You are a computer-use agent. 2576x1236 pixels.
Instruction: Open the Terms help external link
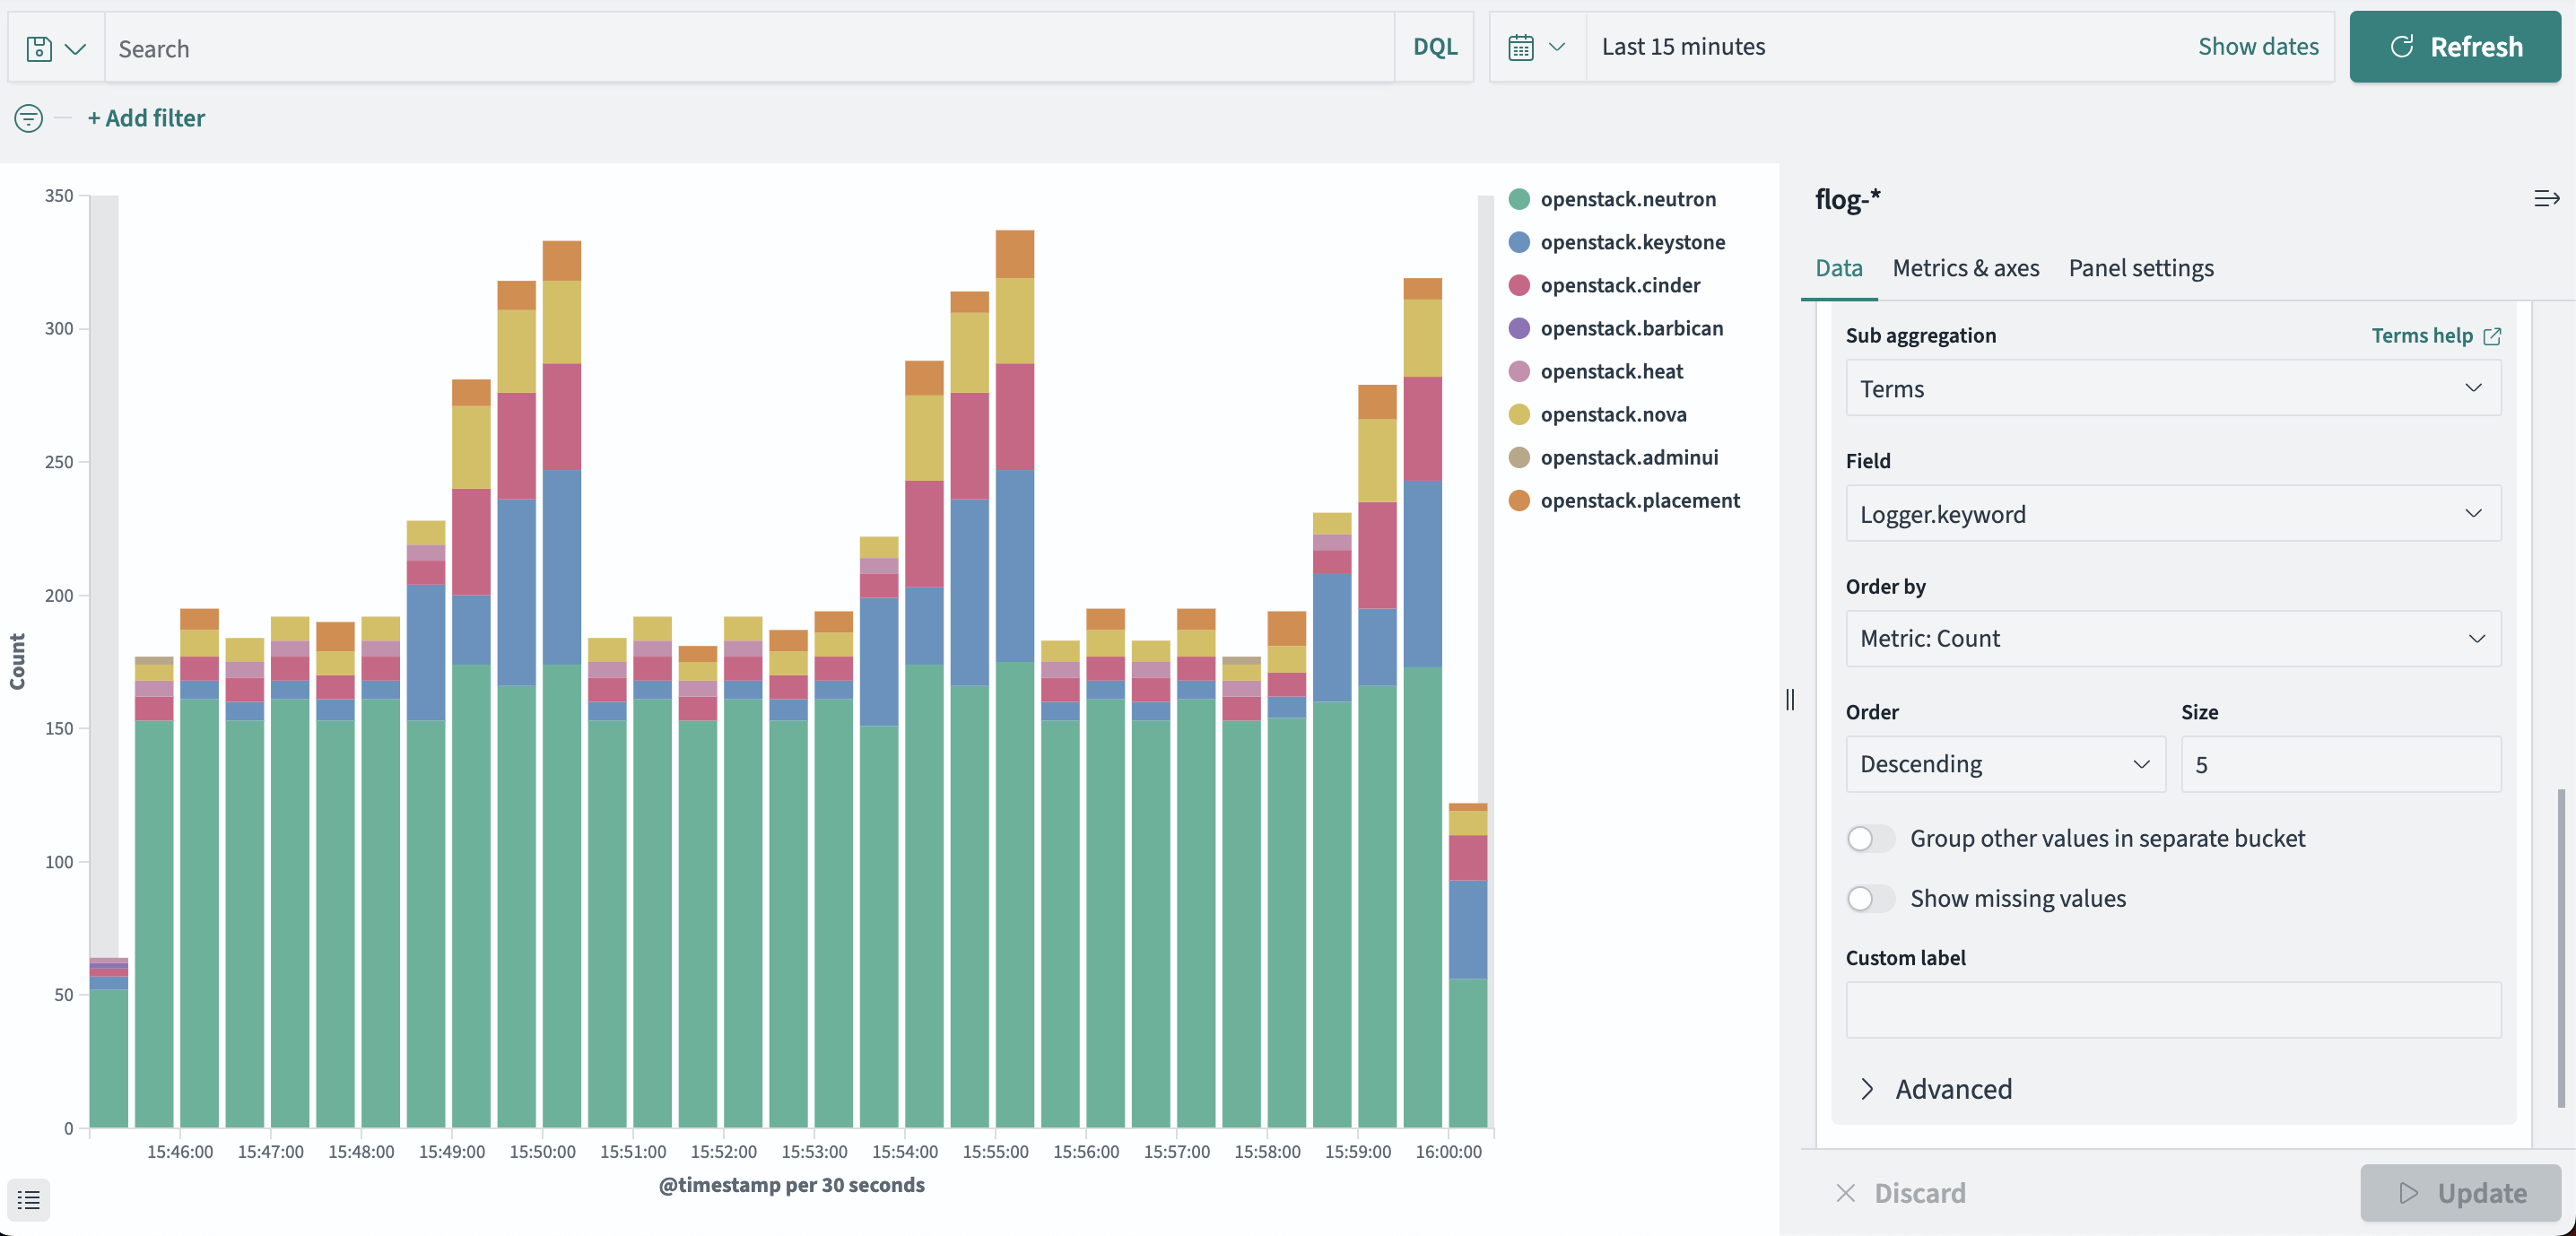(2435, 336)
